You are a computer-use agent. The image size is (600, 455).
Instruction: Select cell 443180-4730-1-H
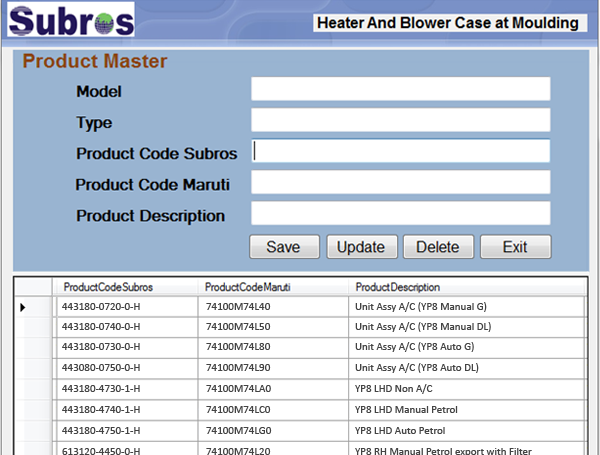tap(127, 389)
